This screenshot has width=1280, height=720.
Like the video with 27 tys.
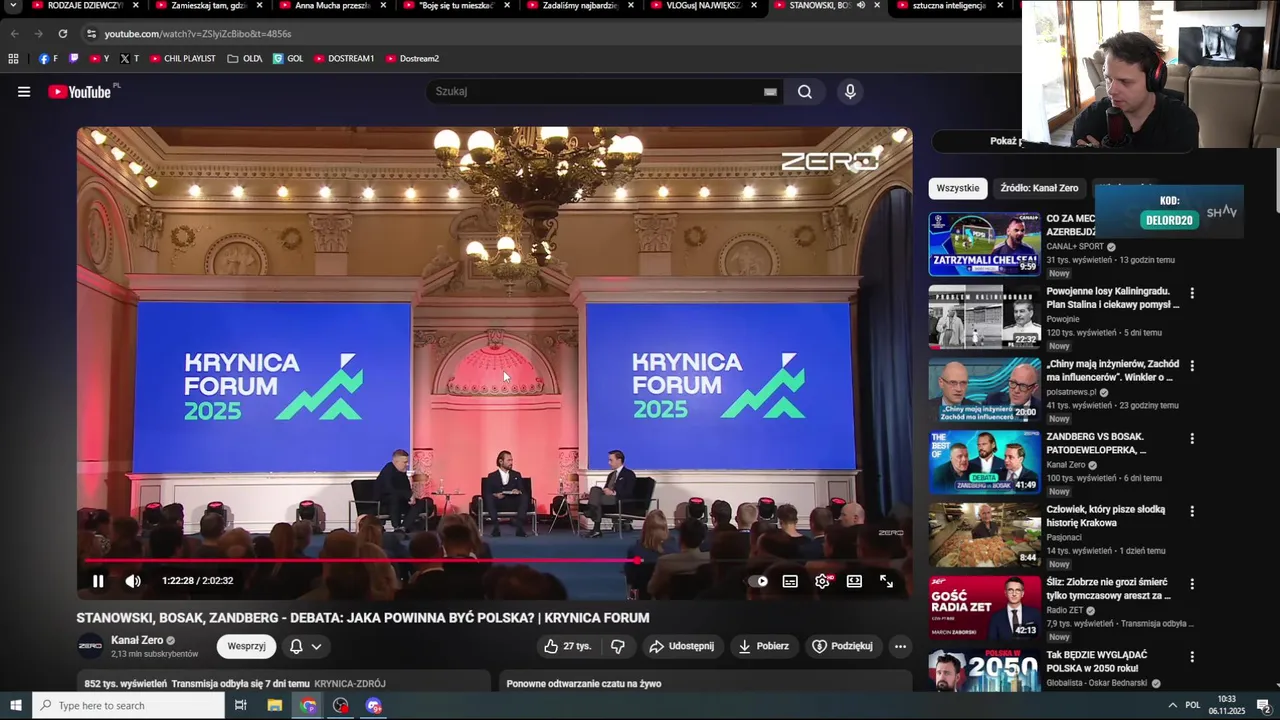(567, 646)
